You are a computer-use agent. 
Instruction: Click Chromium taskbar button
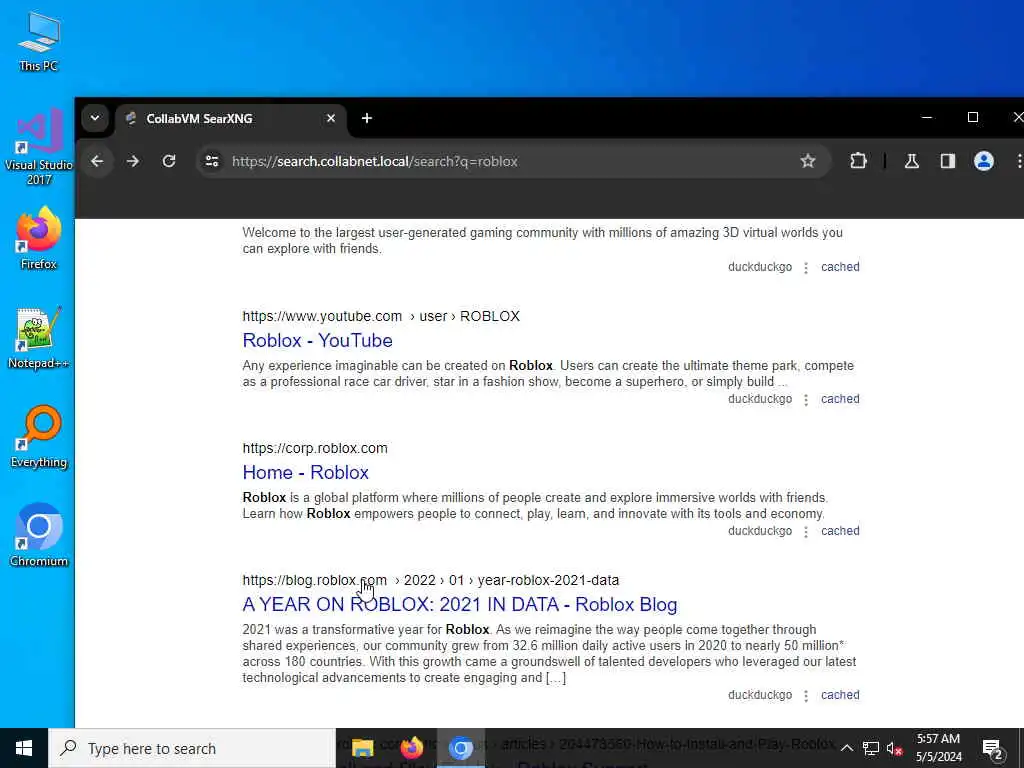(460, 748)
